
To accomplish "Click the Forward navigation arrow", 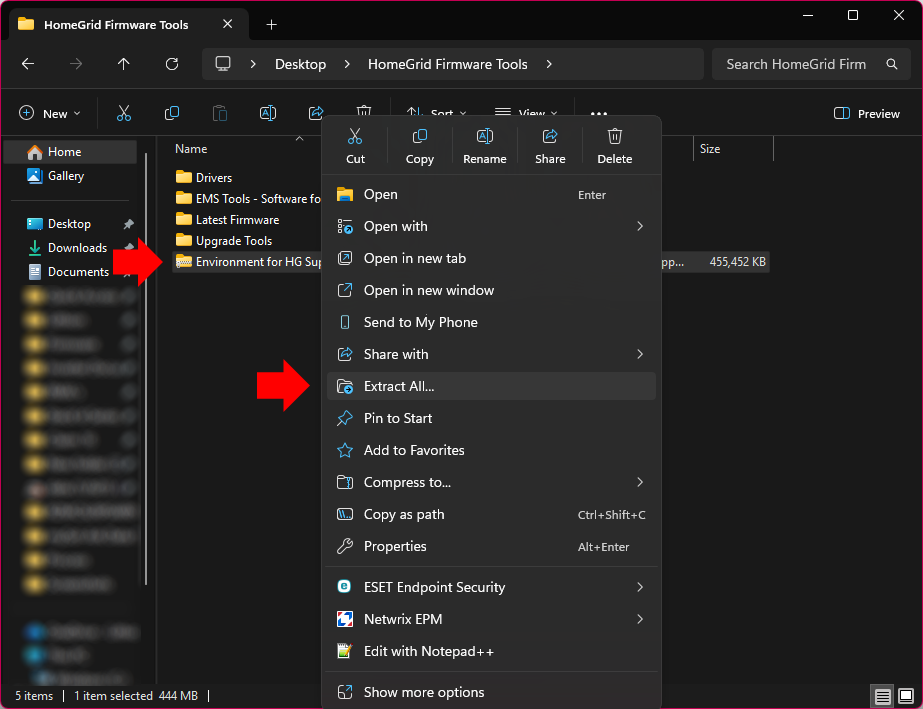I will pyautogui.click(x=76, y=64).
